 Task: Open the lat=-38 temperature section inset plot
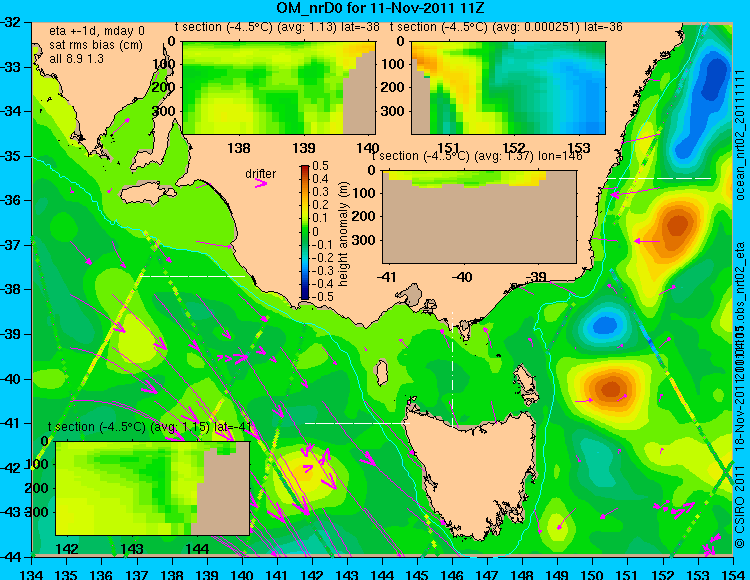click(x=279, y=88)
